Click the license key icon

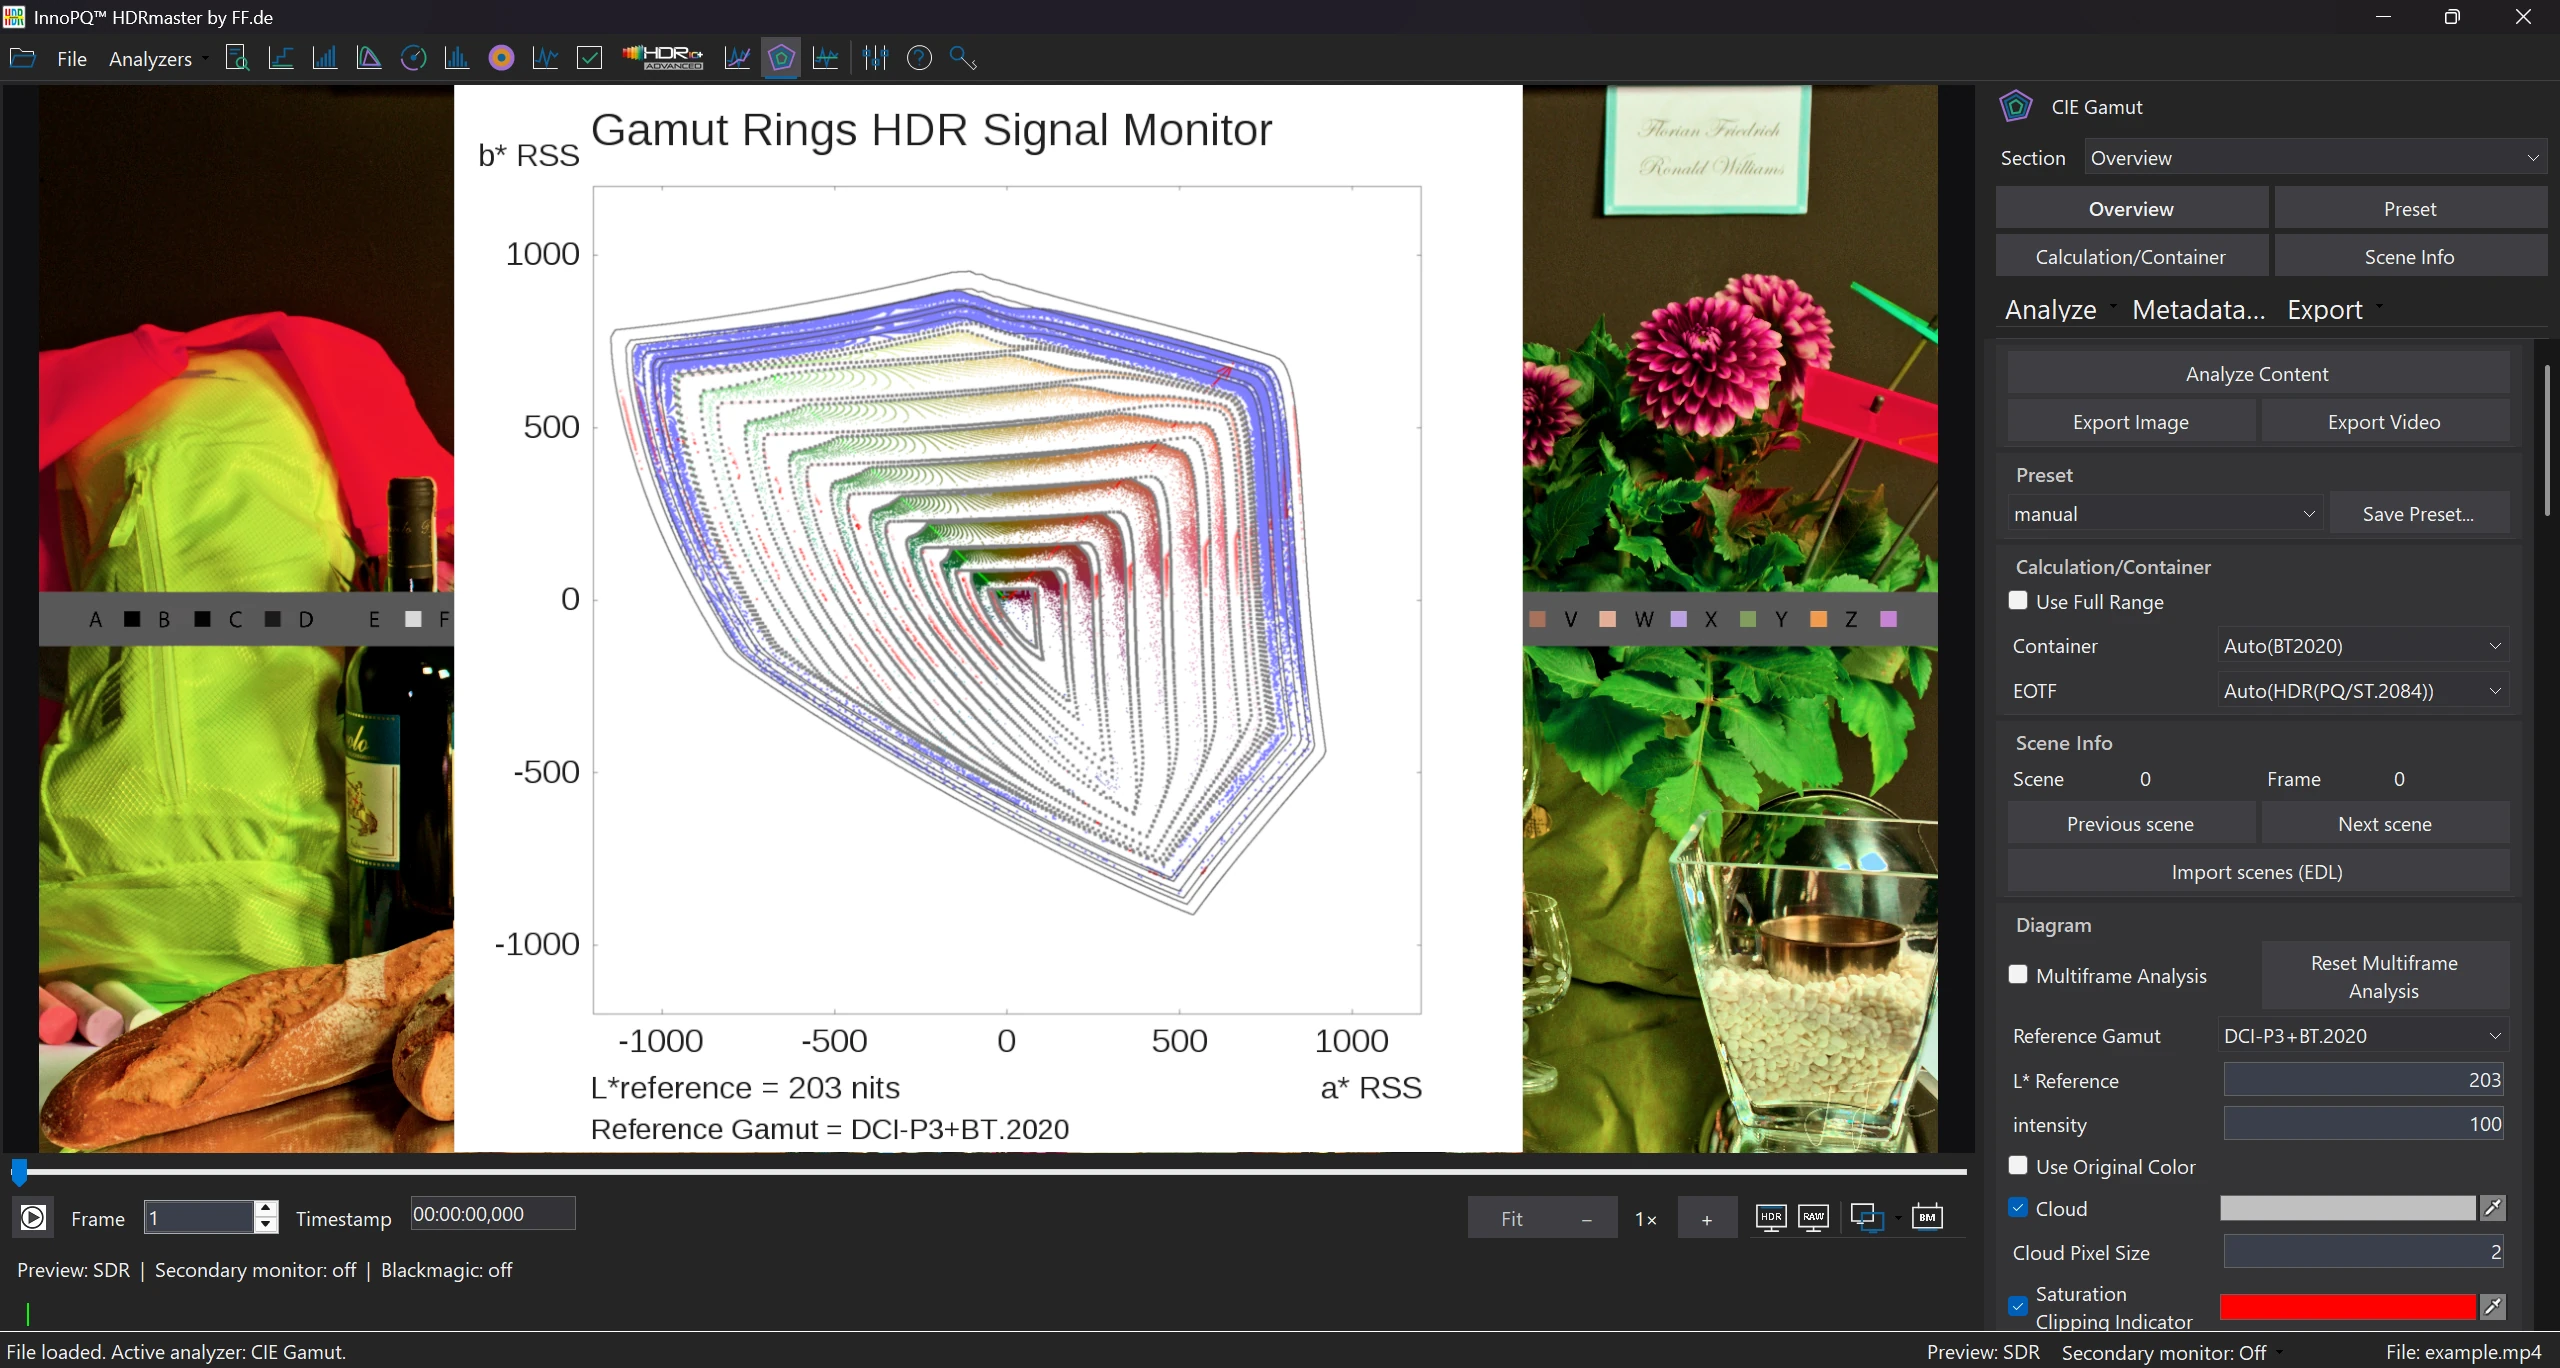pyautogui.click(x=963, y=58)
